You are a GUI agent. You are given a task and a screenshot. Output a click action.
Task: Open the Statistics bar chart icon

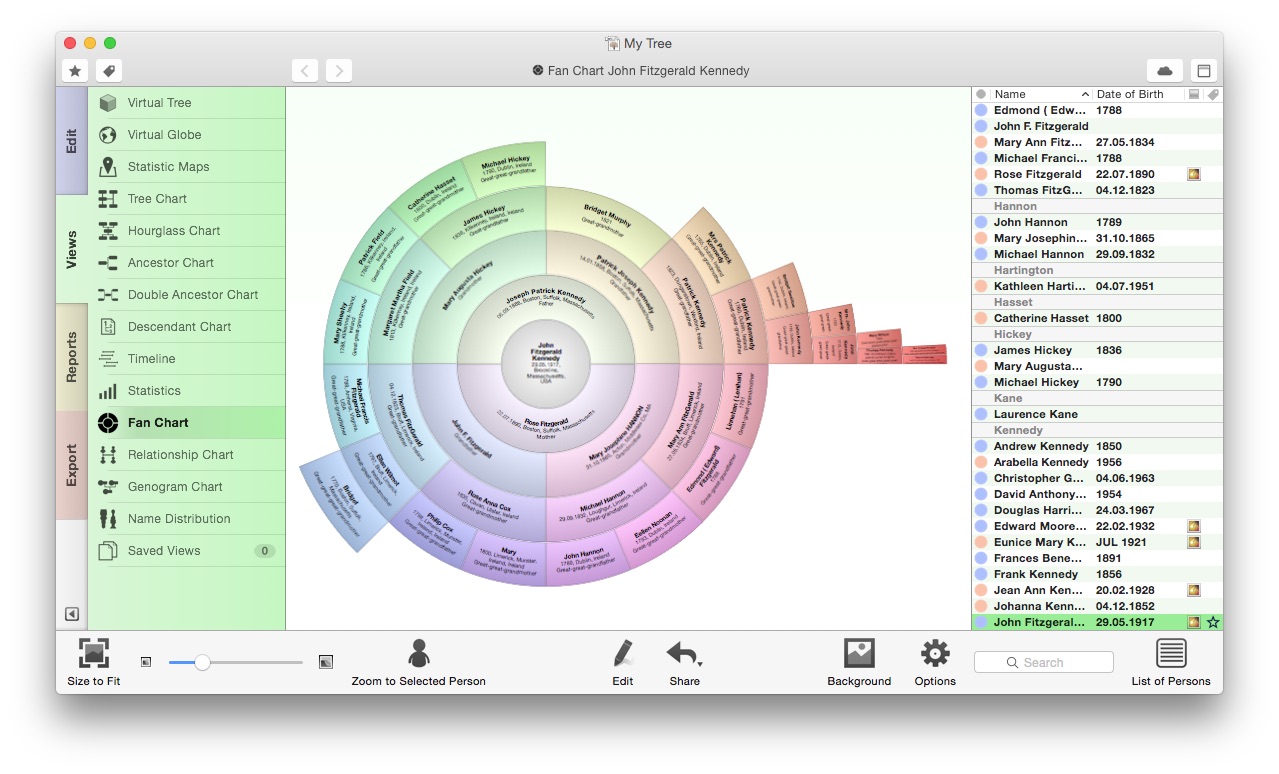[108, 391]
